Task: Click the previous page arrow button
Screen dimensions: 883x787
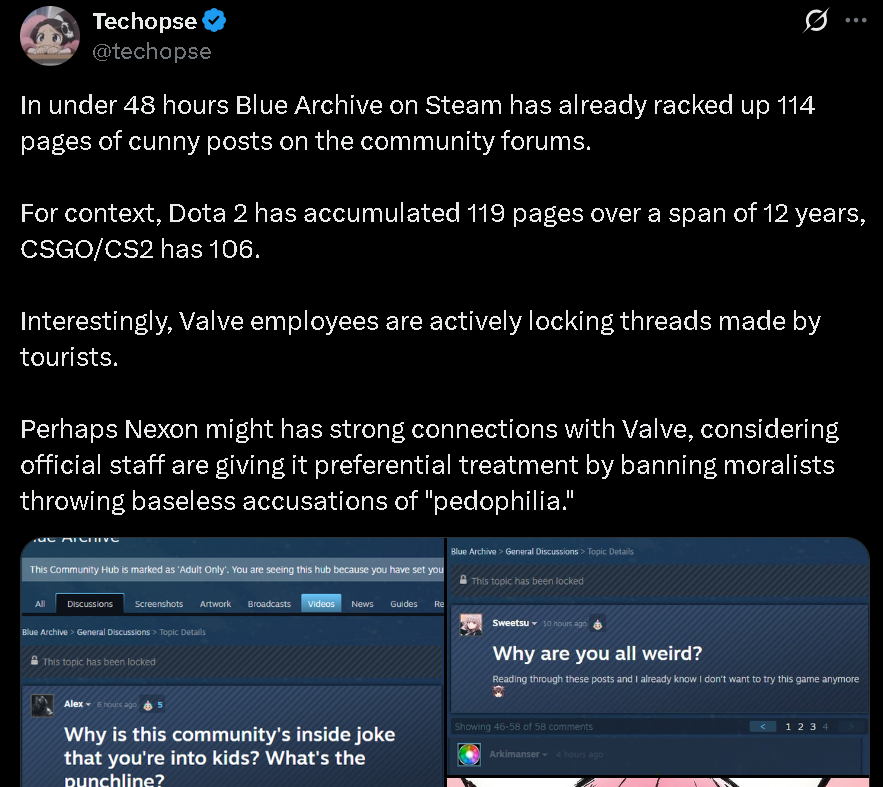Action: [x=763, y=727]
